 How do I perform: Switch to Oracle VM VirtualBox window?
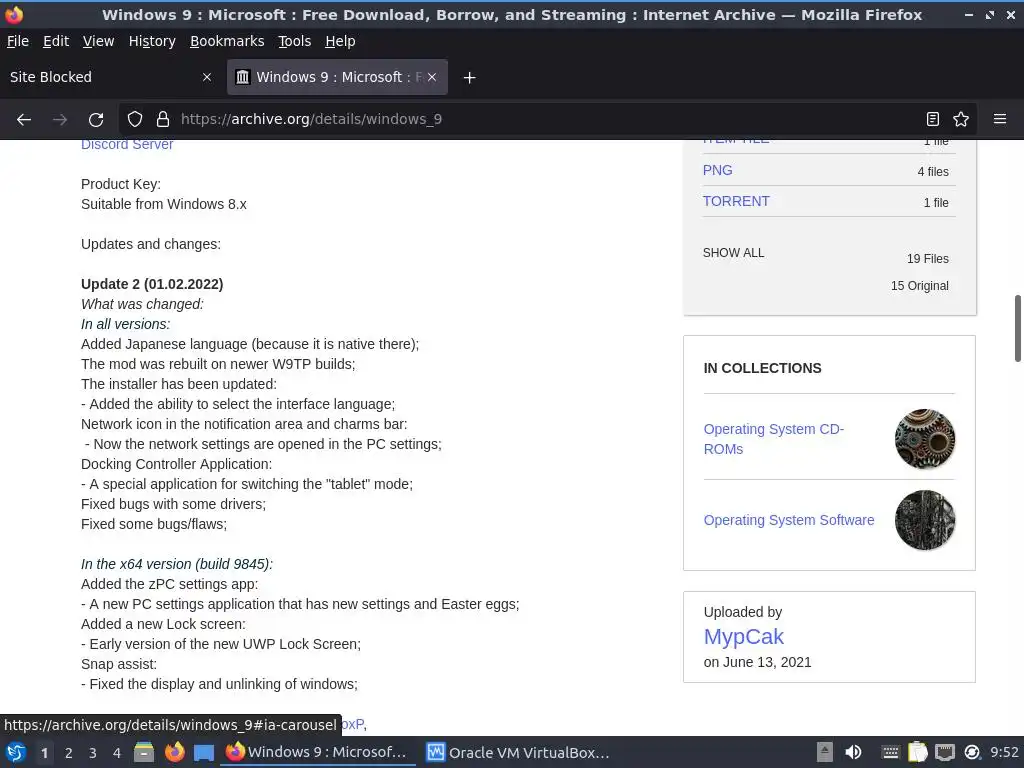point(518,752)
